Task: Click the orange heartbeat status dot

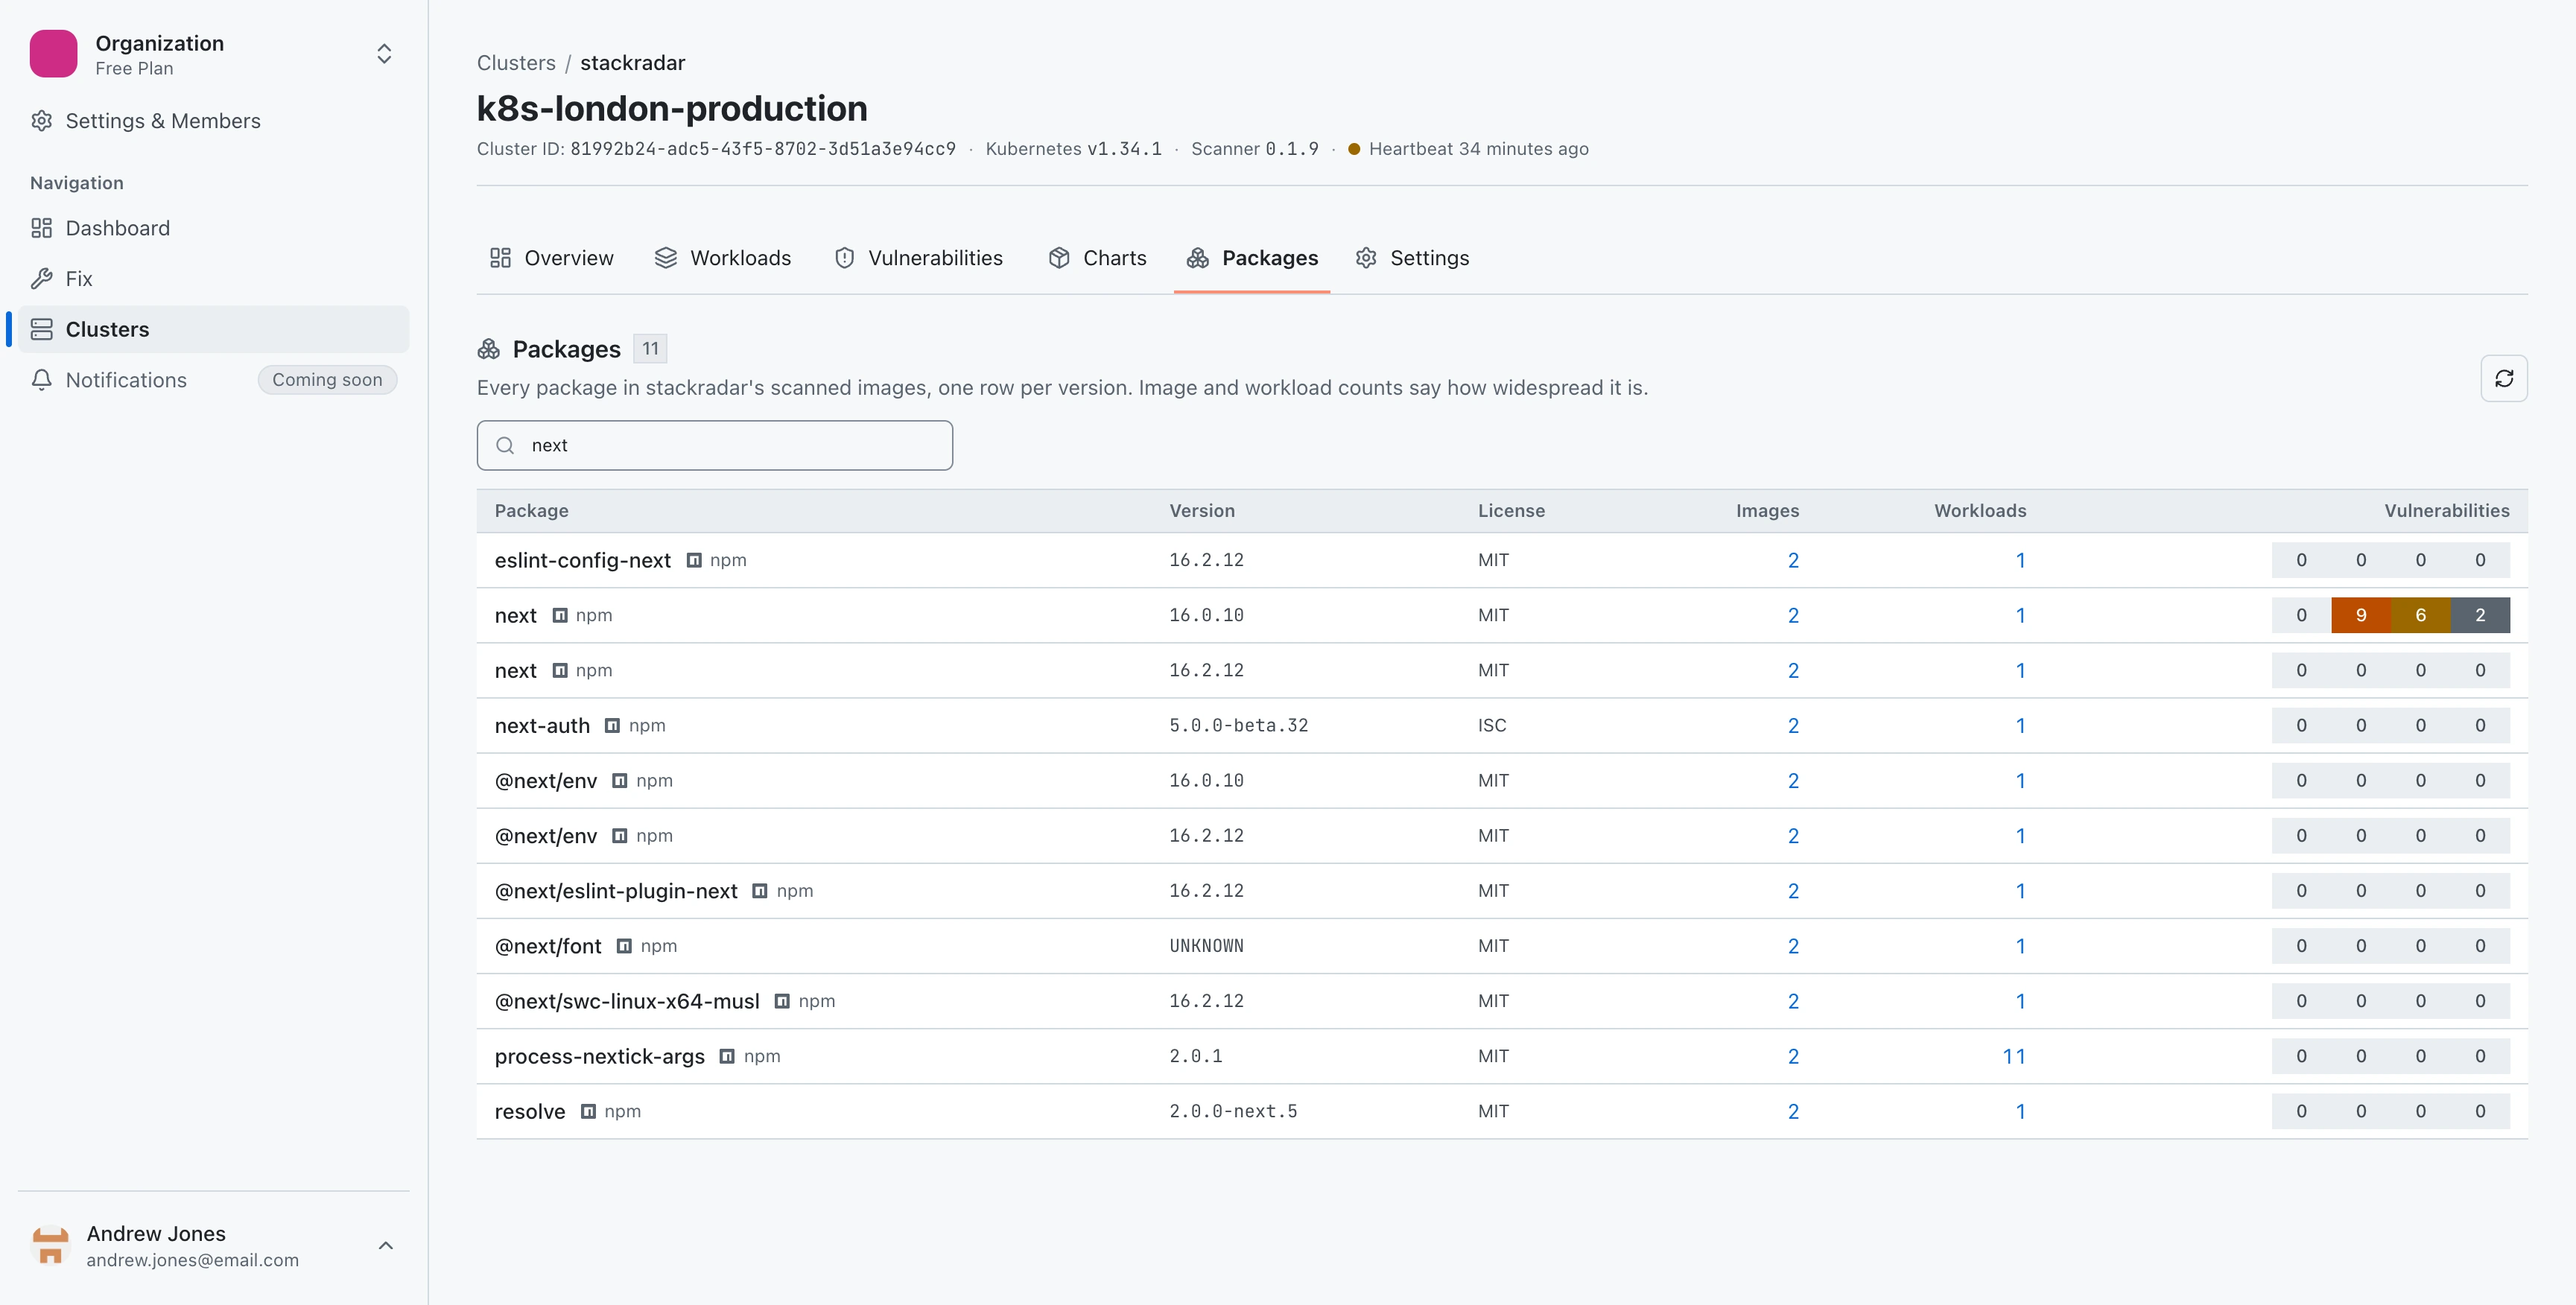Action: pyautogui.click(x=1354, y=149)
